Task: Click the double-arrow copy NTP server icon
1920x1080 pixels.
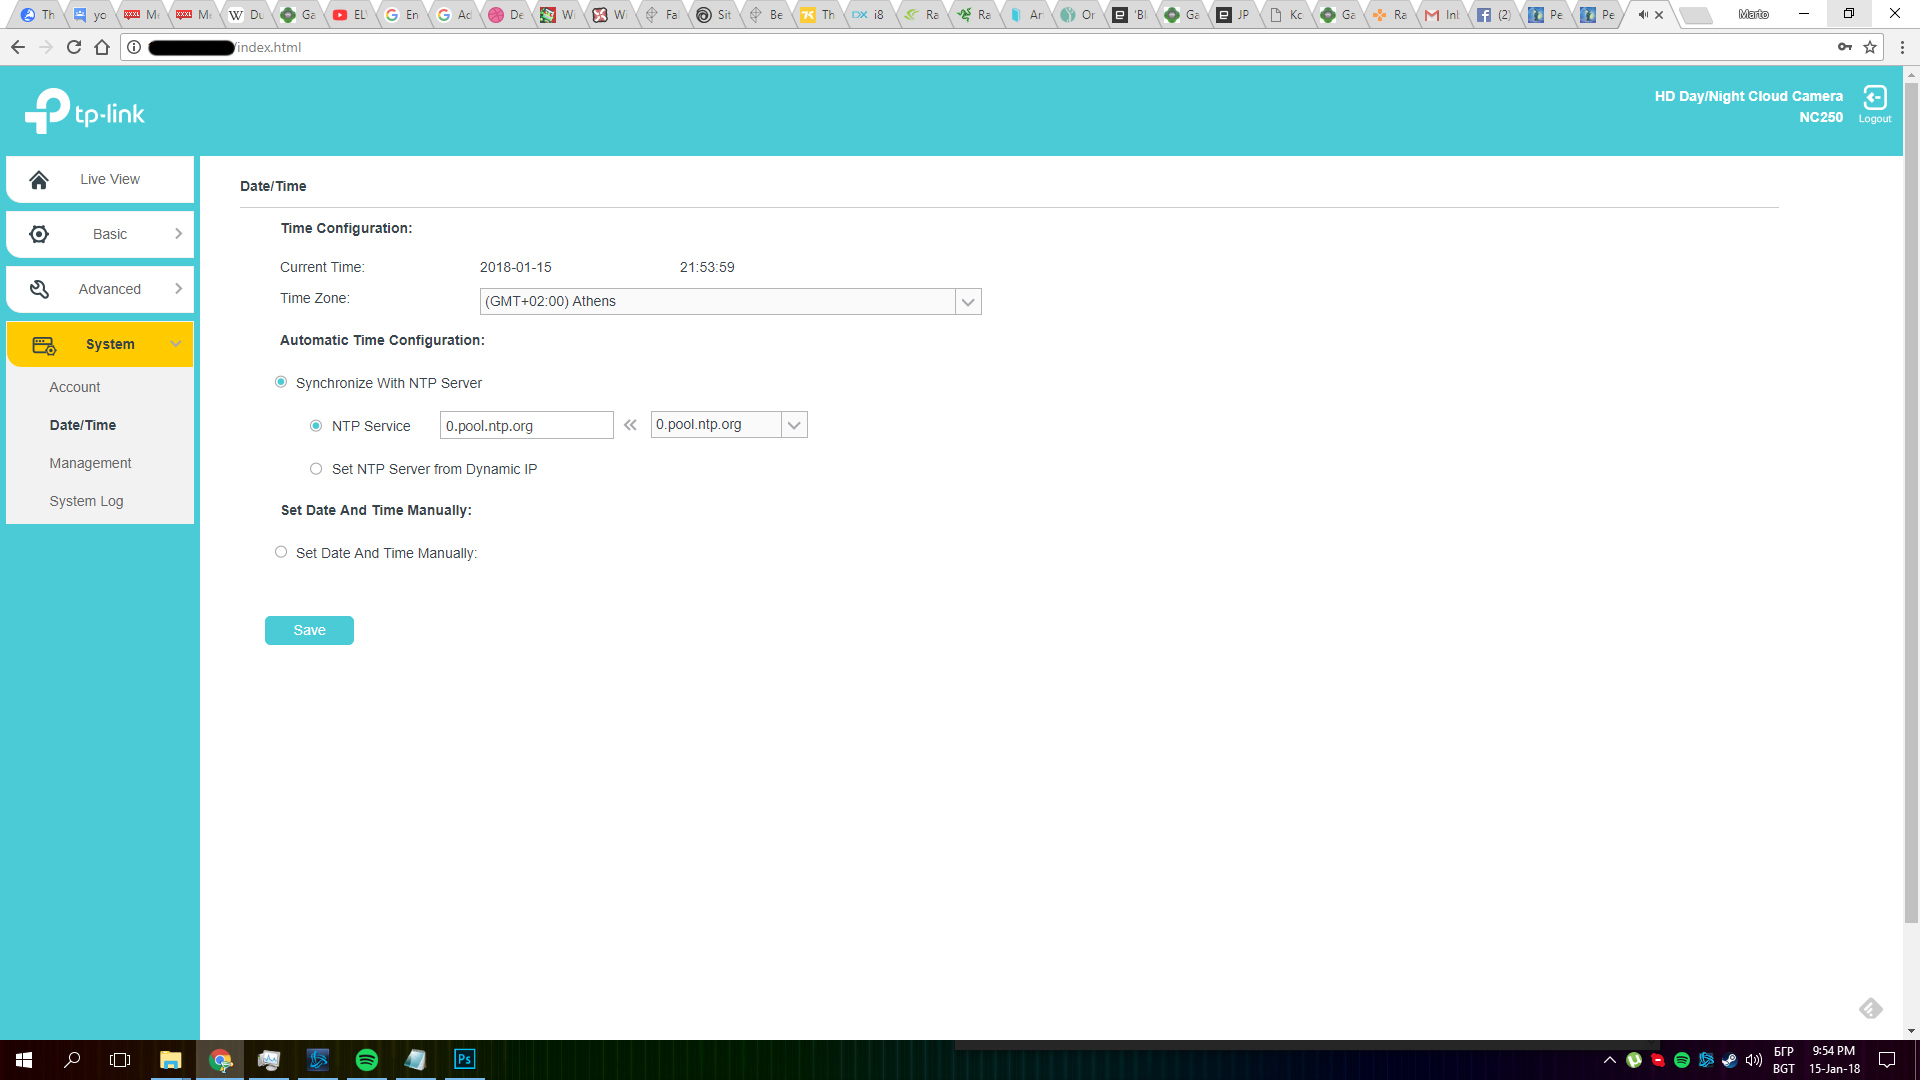Action: coord(630,425)
